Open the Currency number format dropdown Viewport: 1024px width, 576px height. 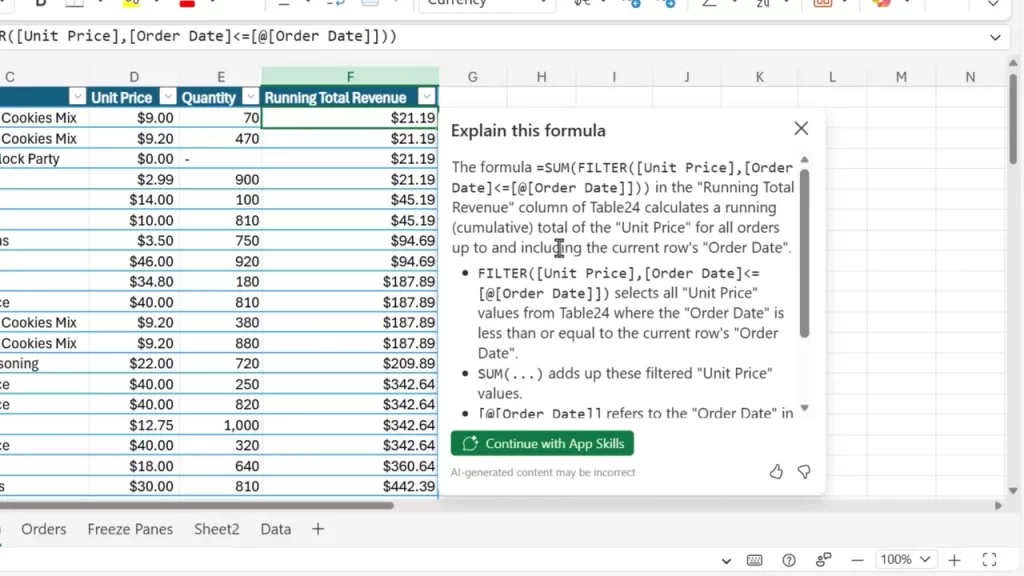coord(487,3)
